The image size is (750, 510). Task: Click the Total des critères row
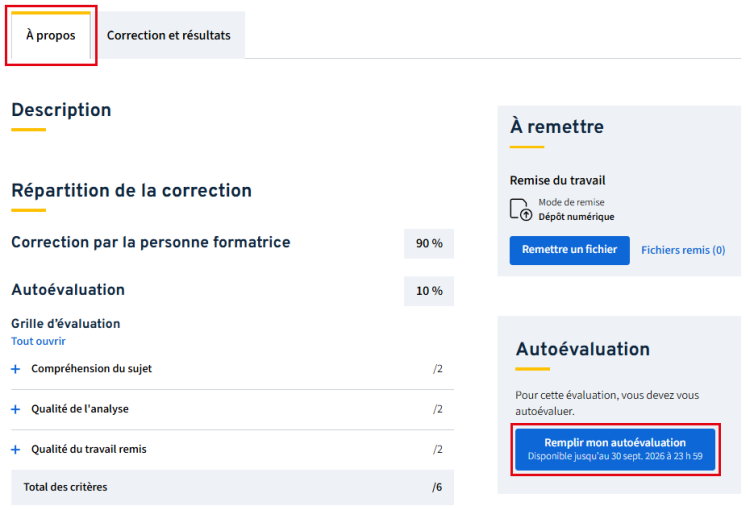point(232,487)
